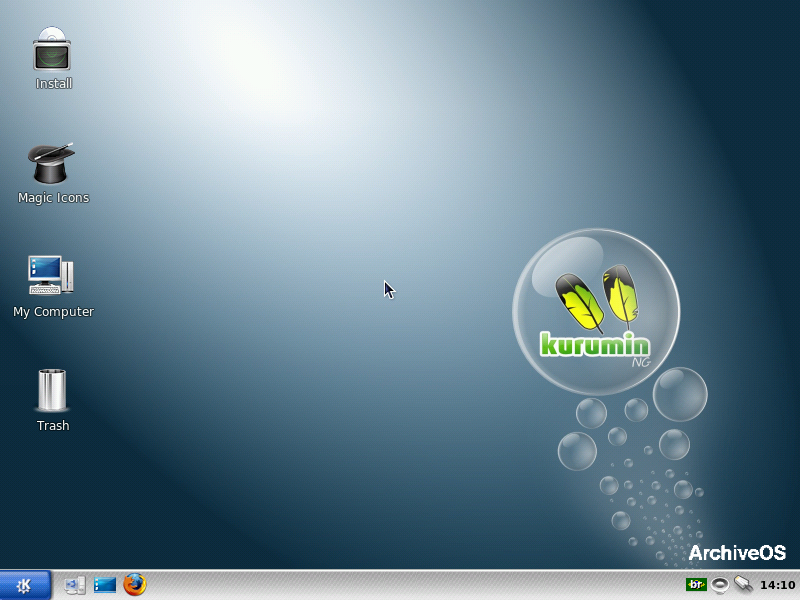Select the "Trash" label text

[53, 426]
